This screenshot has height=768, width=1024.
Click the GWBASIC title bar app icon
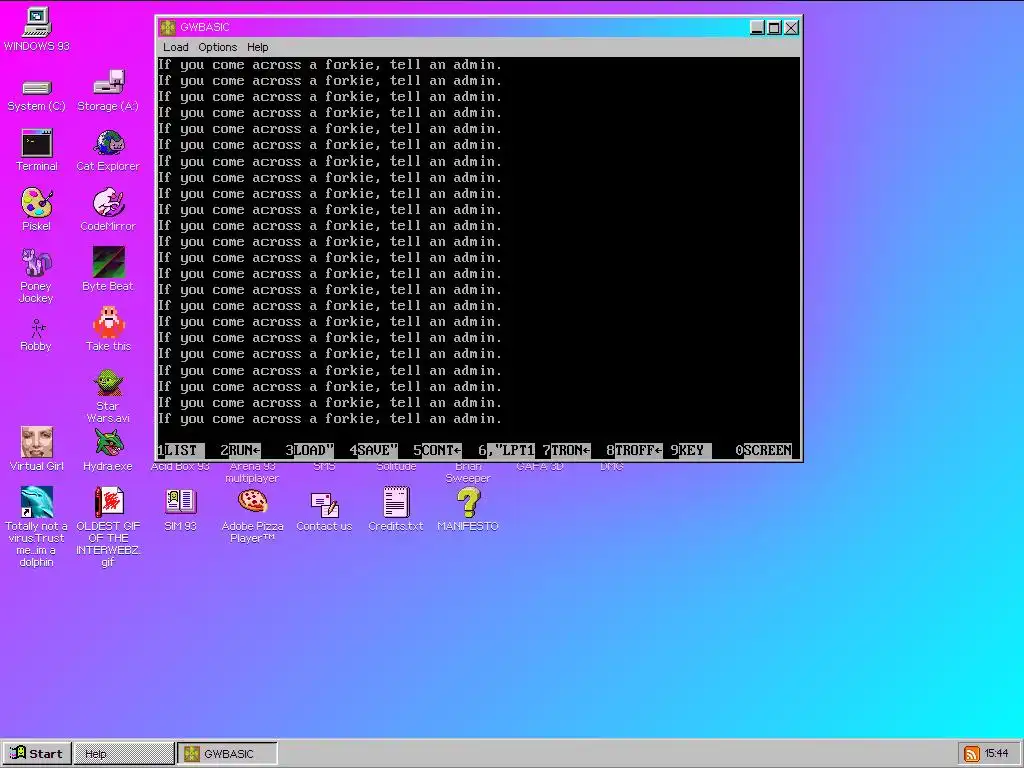coord(168,27)
